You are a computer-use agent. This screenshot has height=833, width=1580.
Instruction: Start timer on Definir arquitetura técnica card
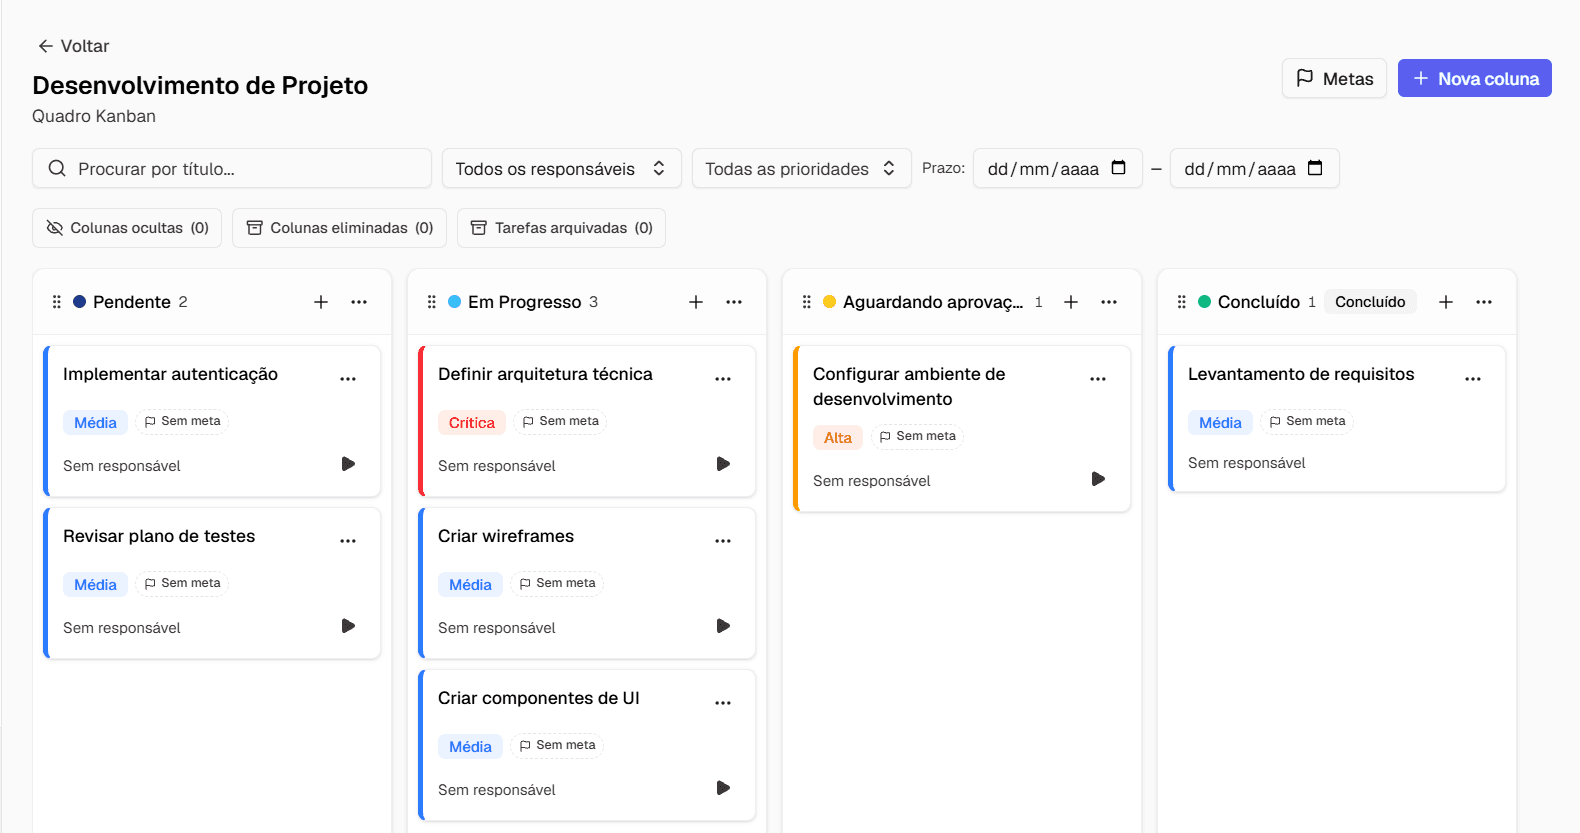tap(723, 464)
